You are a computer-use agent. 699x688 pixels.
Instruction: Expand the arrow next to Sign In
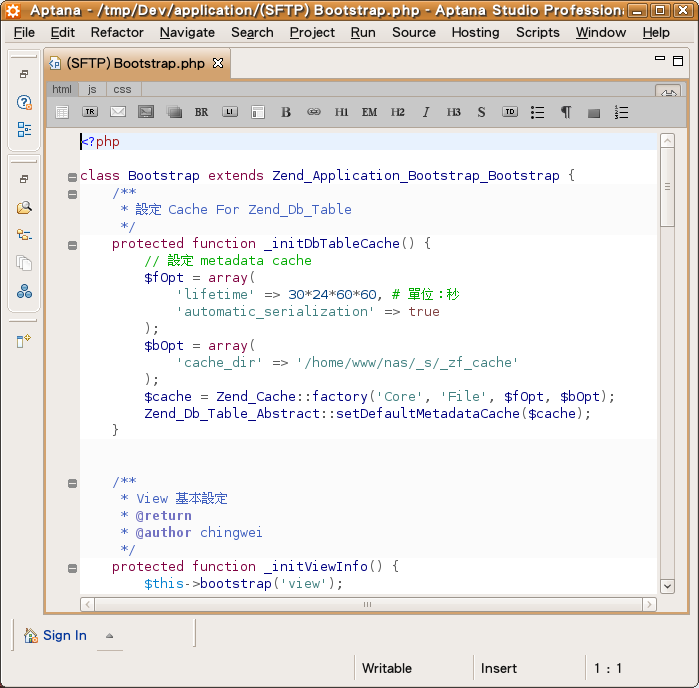109,635
